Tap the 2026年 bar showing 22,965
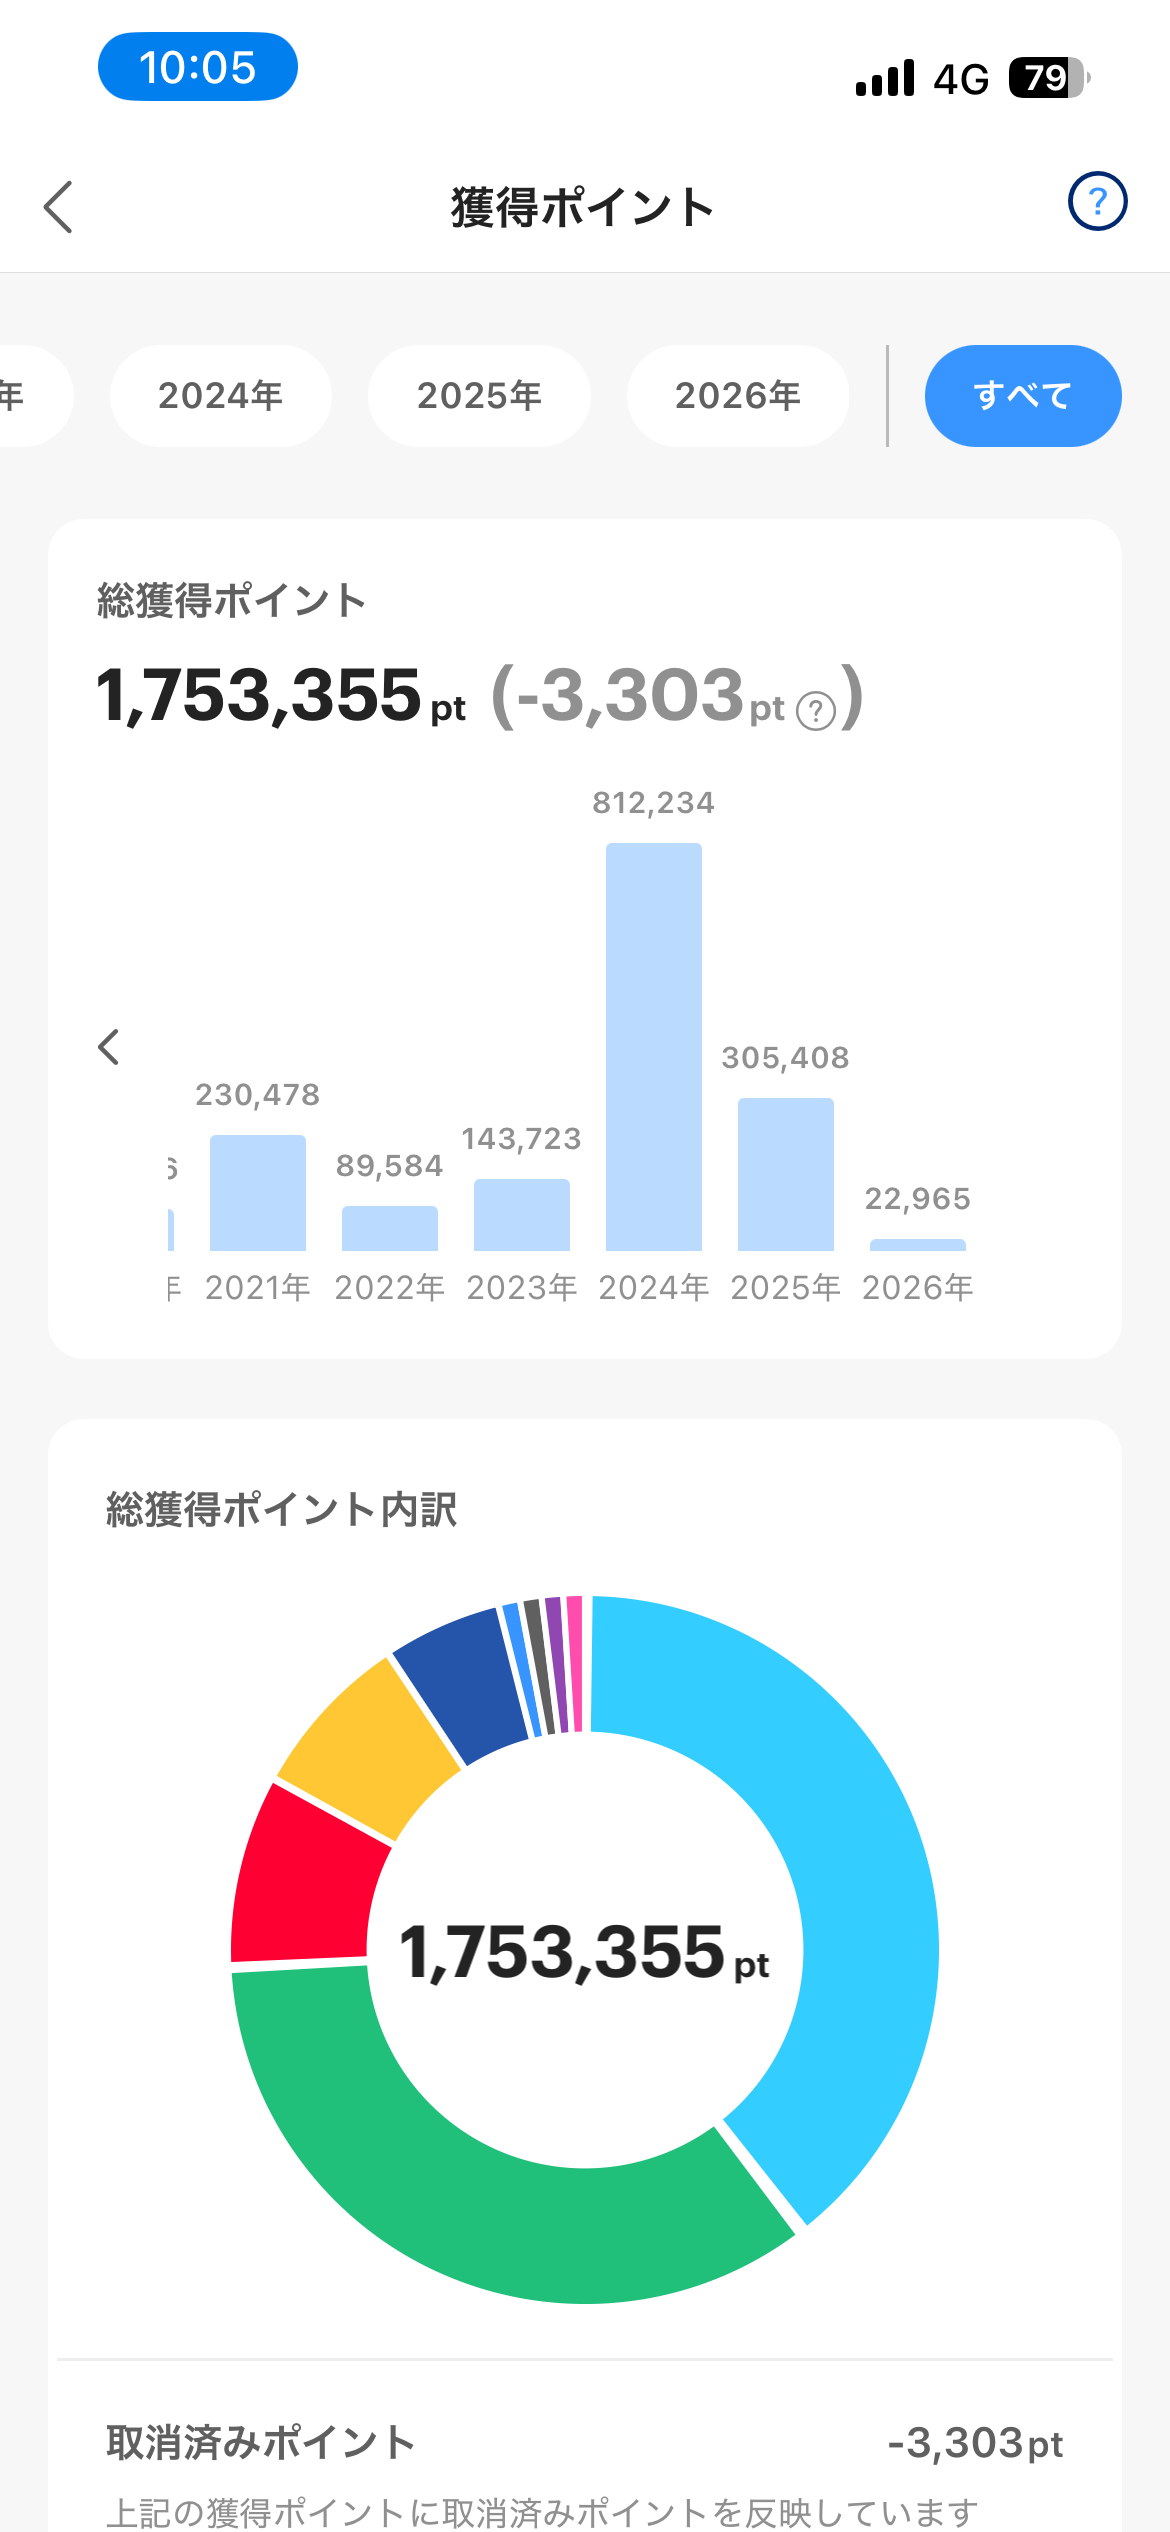 [x=918, y=1244]
